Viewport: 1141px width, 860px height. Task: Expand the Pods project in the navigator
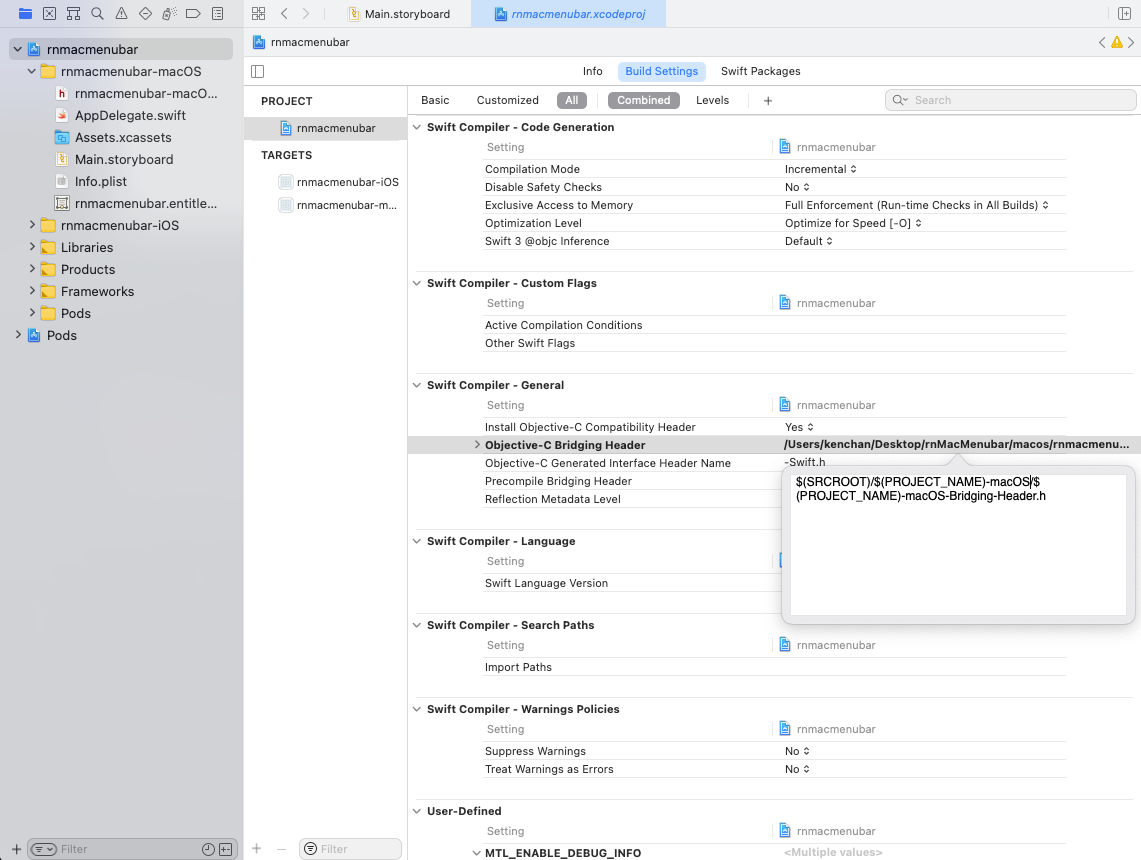(x=17, y=335)
